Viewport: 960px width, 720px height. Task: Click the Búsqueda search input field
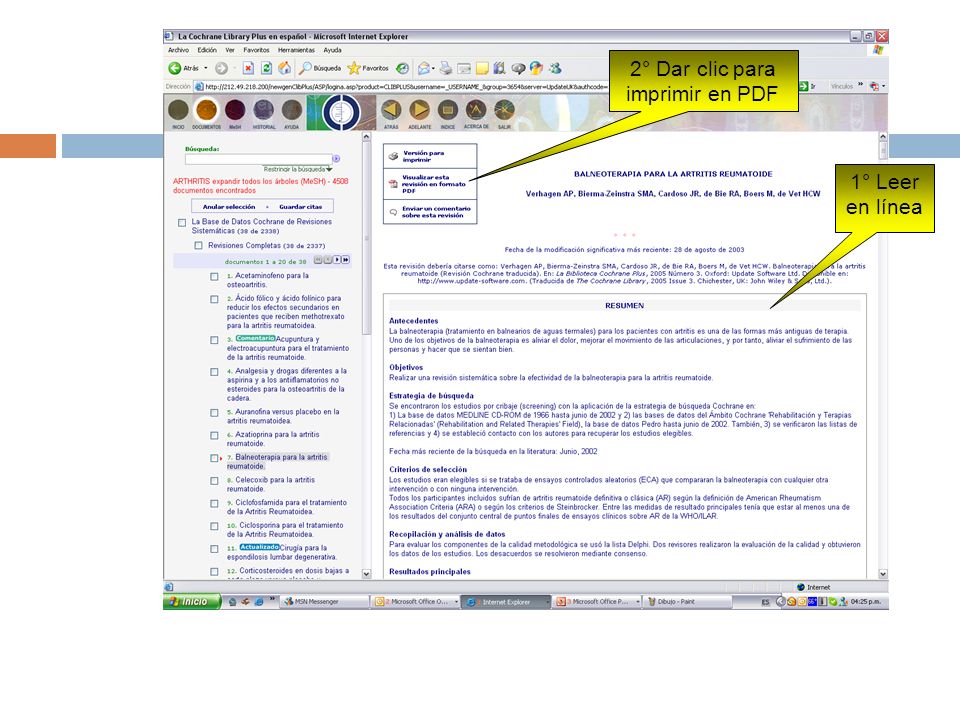(x=258, y=159)
